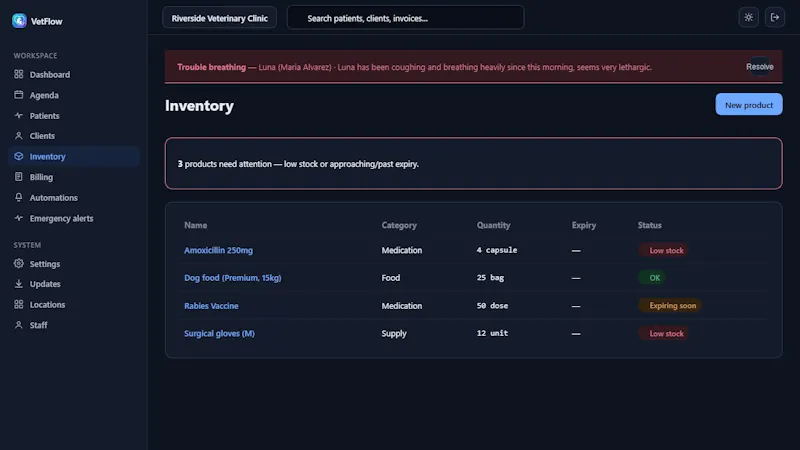This screenshot has height=450, width=800.
Task: Click the Food category cell
Action: [391, 278]
